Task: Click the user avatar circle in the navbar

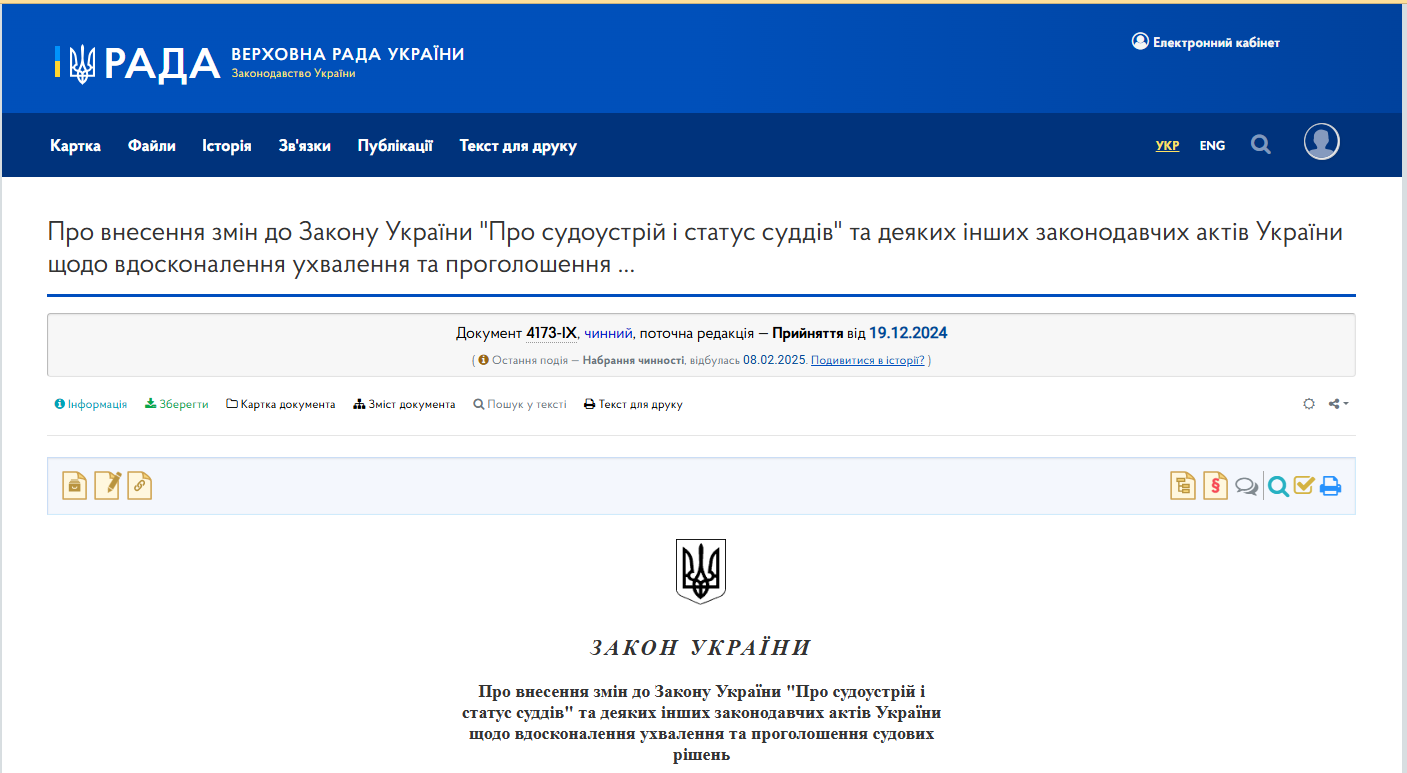Action: click(x=1321, y=141)
